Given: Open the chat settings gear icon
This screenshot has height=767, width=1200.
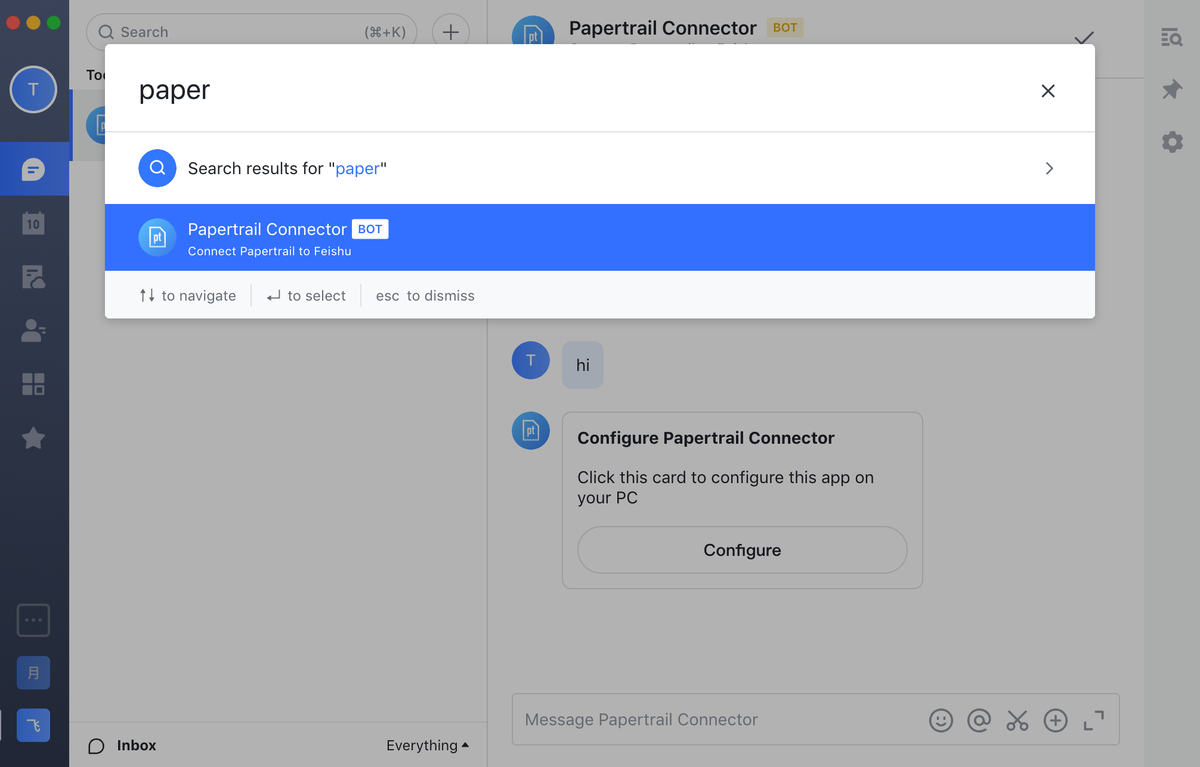Looking at the screenshot, I should click(x=1172, y=142).
